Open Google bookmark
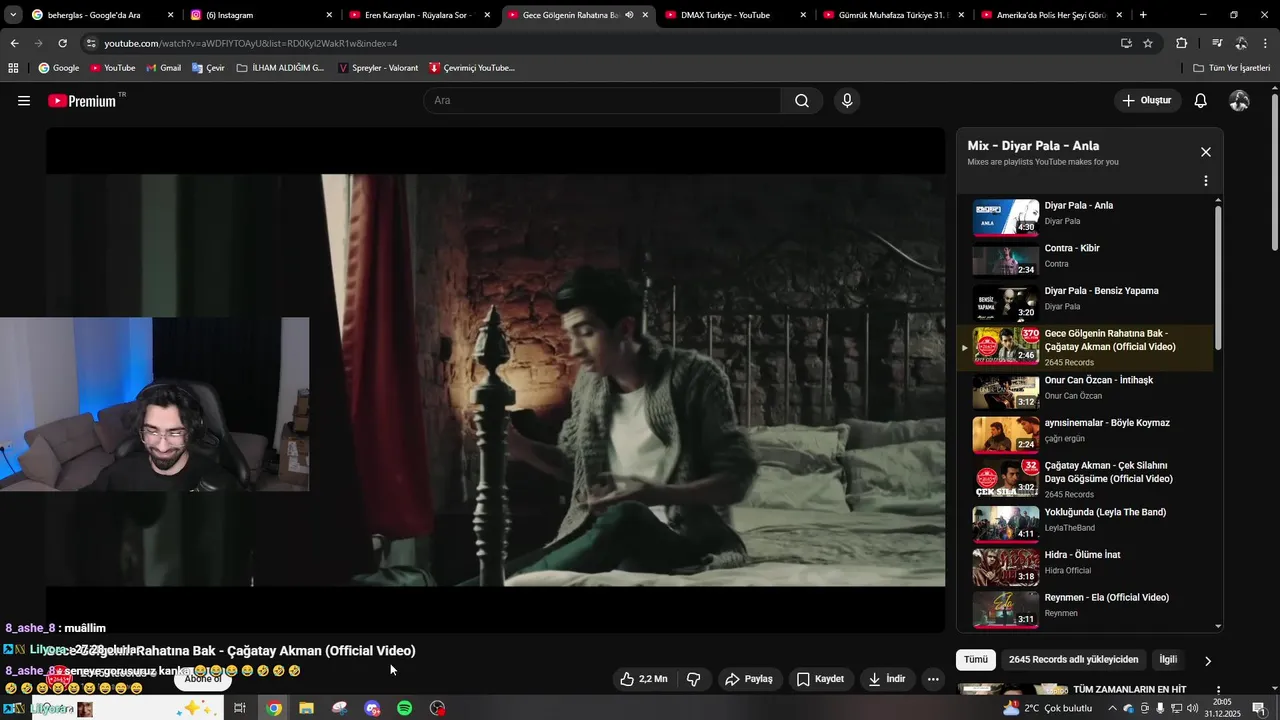Screen dimensions: 1280x720 point(59,68)
